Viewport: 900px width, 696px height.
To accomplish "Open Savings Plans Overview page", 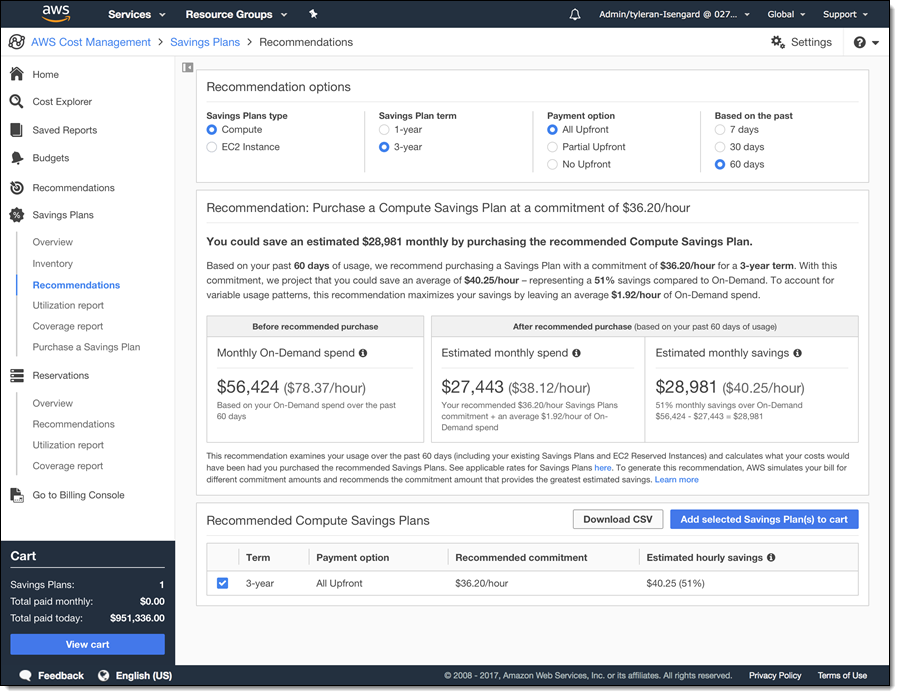I will tap(53, 242).
